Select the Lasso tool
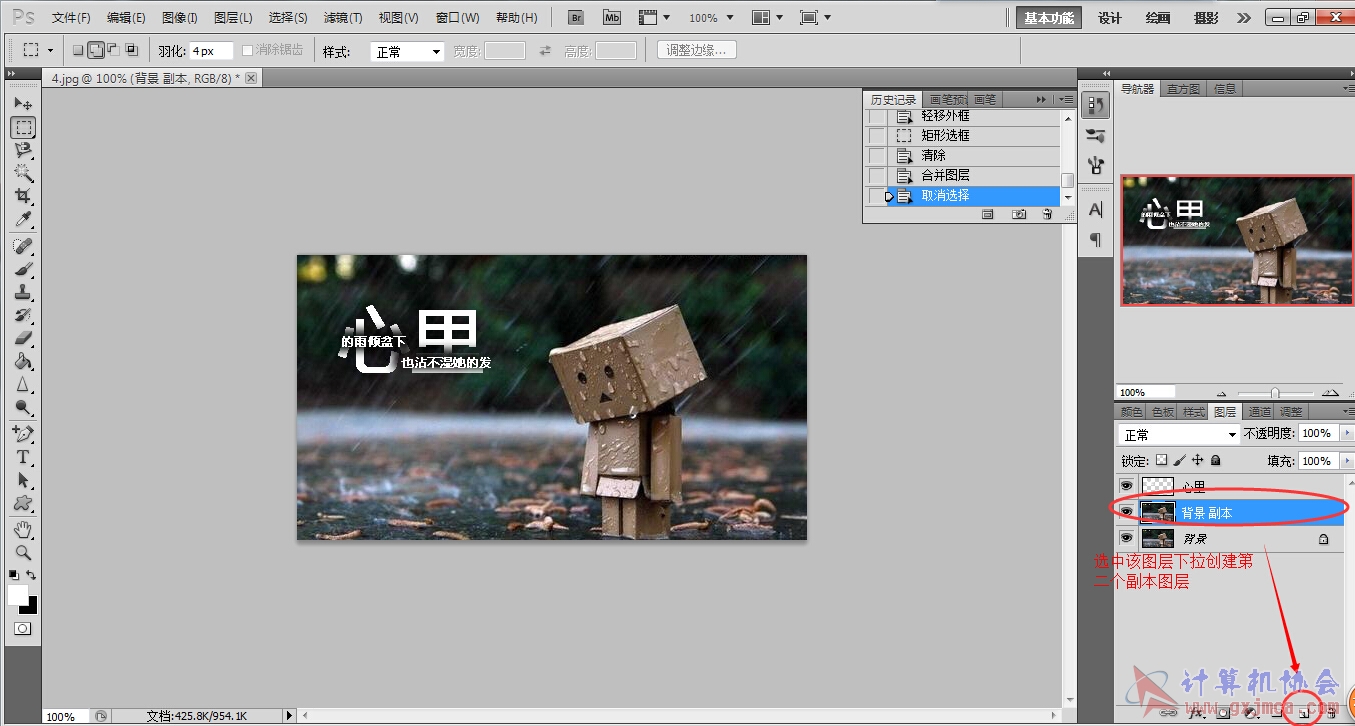The width and height of the screenshot is (1355, 726). [x=23, y=150]
